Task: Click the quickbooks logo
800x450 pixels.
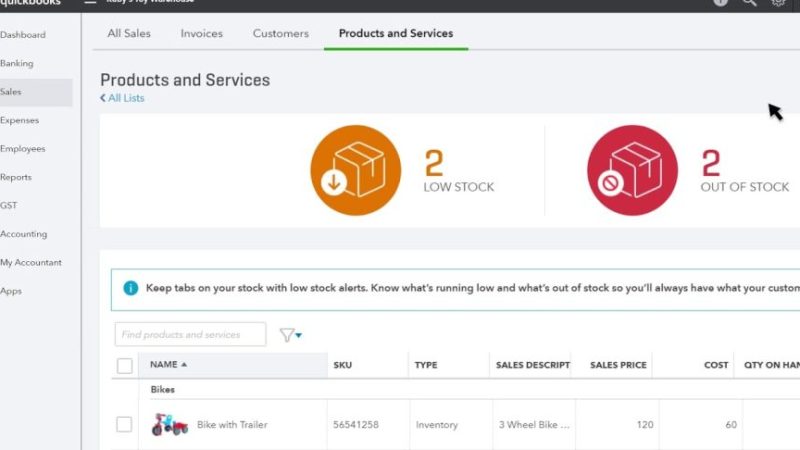Action: tap(31, 3)
